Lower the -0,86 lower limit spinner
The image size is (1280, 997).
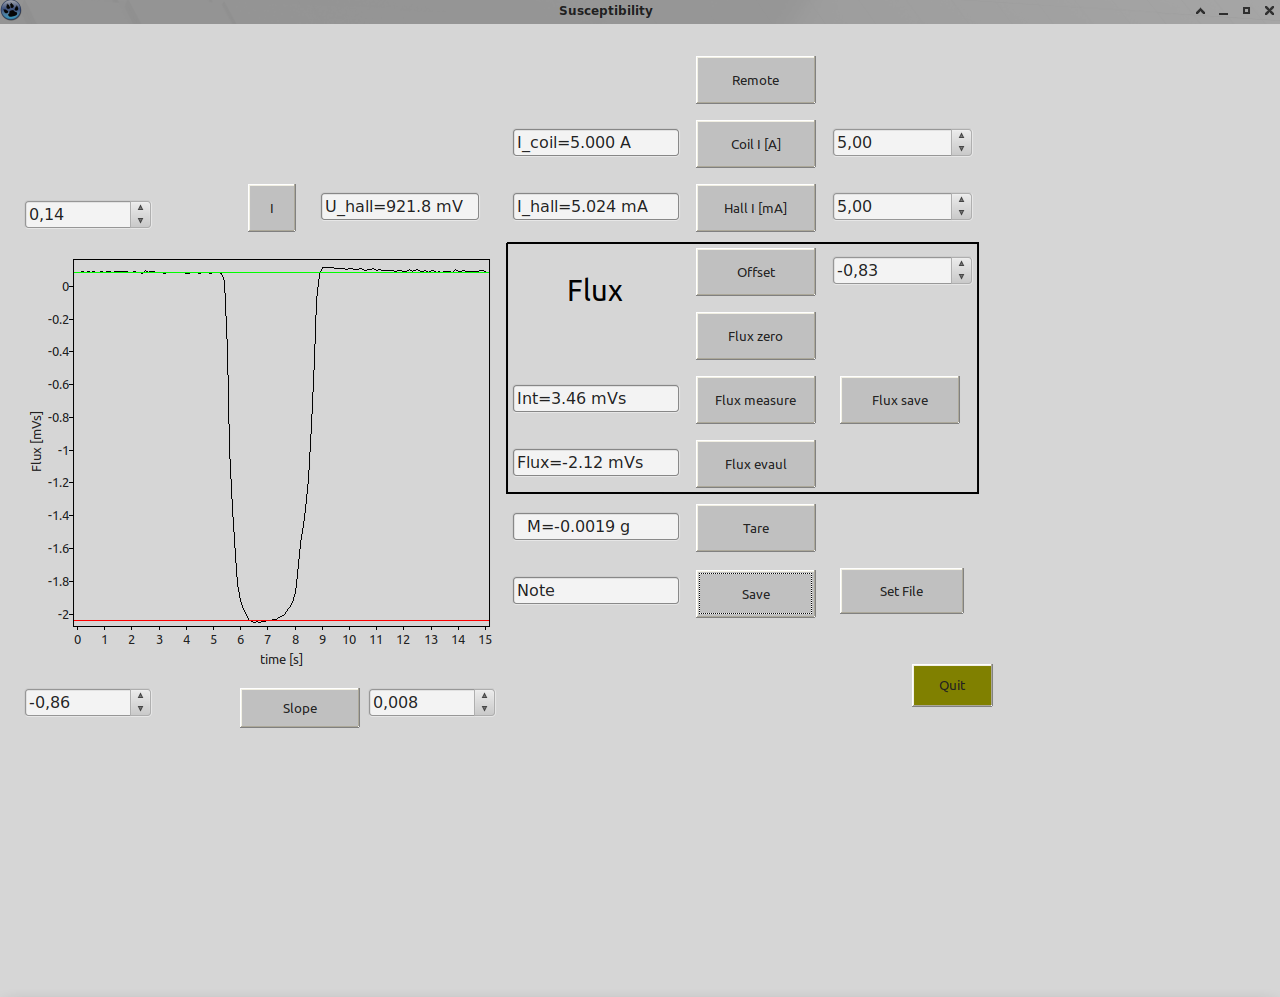tap(141, 708)
